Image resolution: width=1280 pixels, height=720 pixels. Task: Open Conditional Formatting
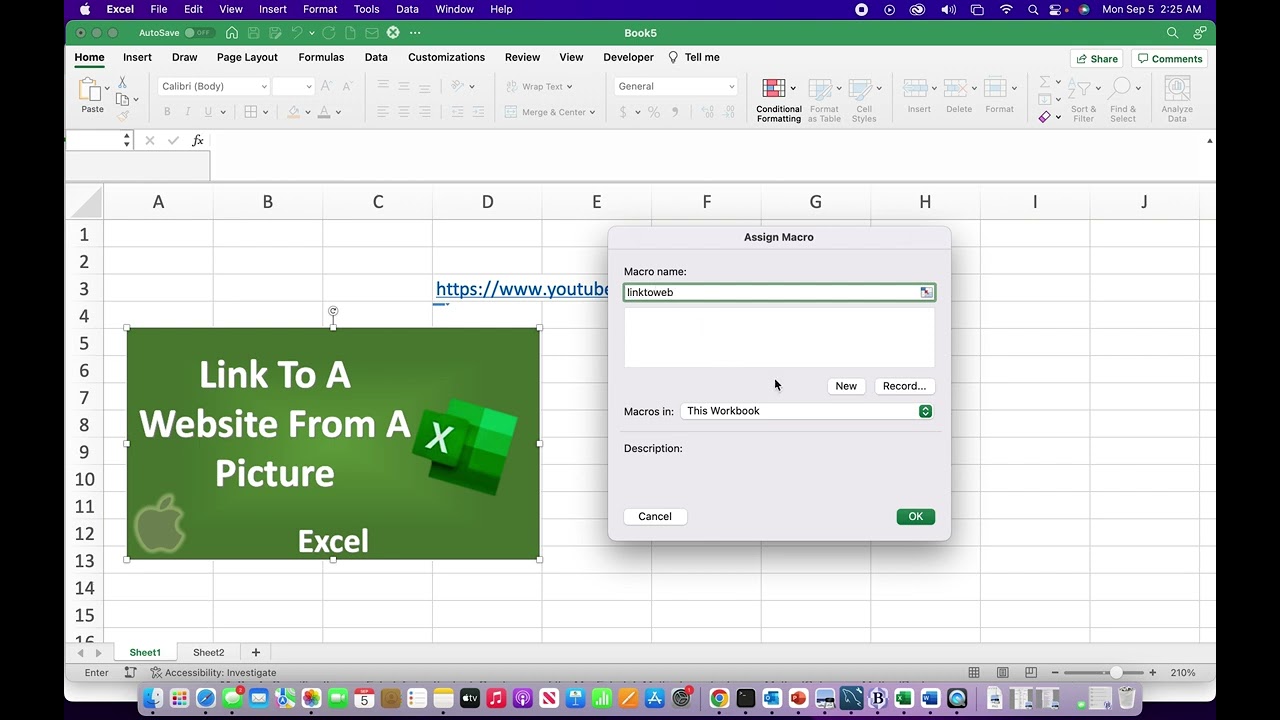pos(778,100)
